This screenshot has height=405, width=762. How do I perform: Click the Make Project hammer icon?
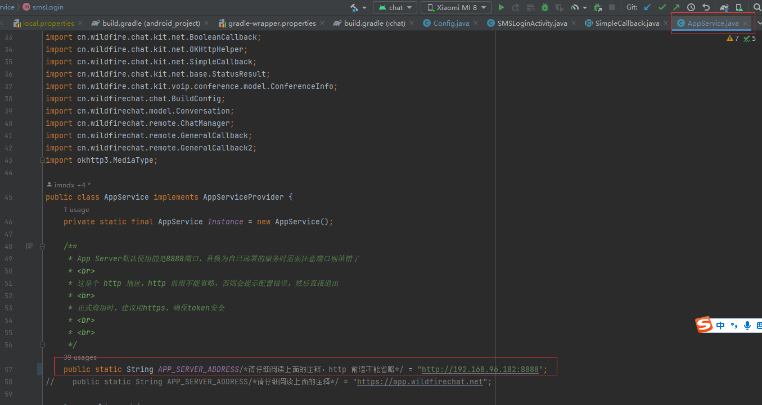(354, 7)
